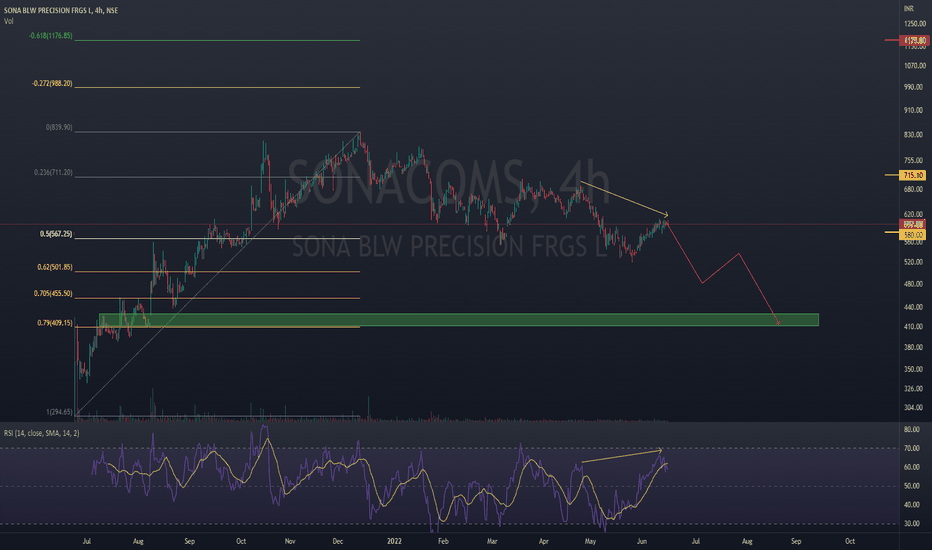This screenshot has height=550, width=932.
Task: Select the 0.5(567.25) Fibonacci level label
Action: (56, 234)
